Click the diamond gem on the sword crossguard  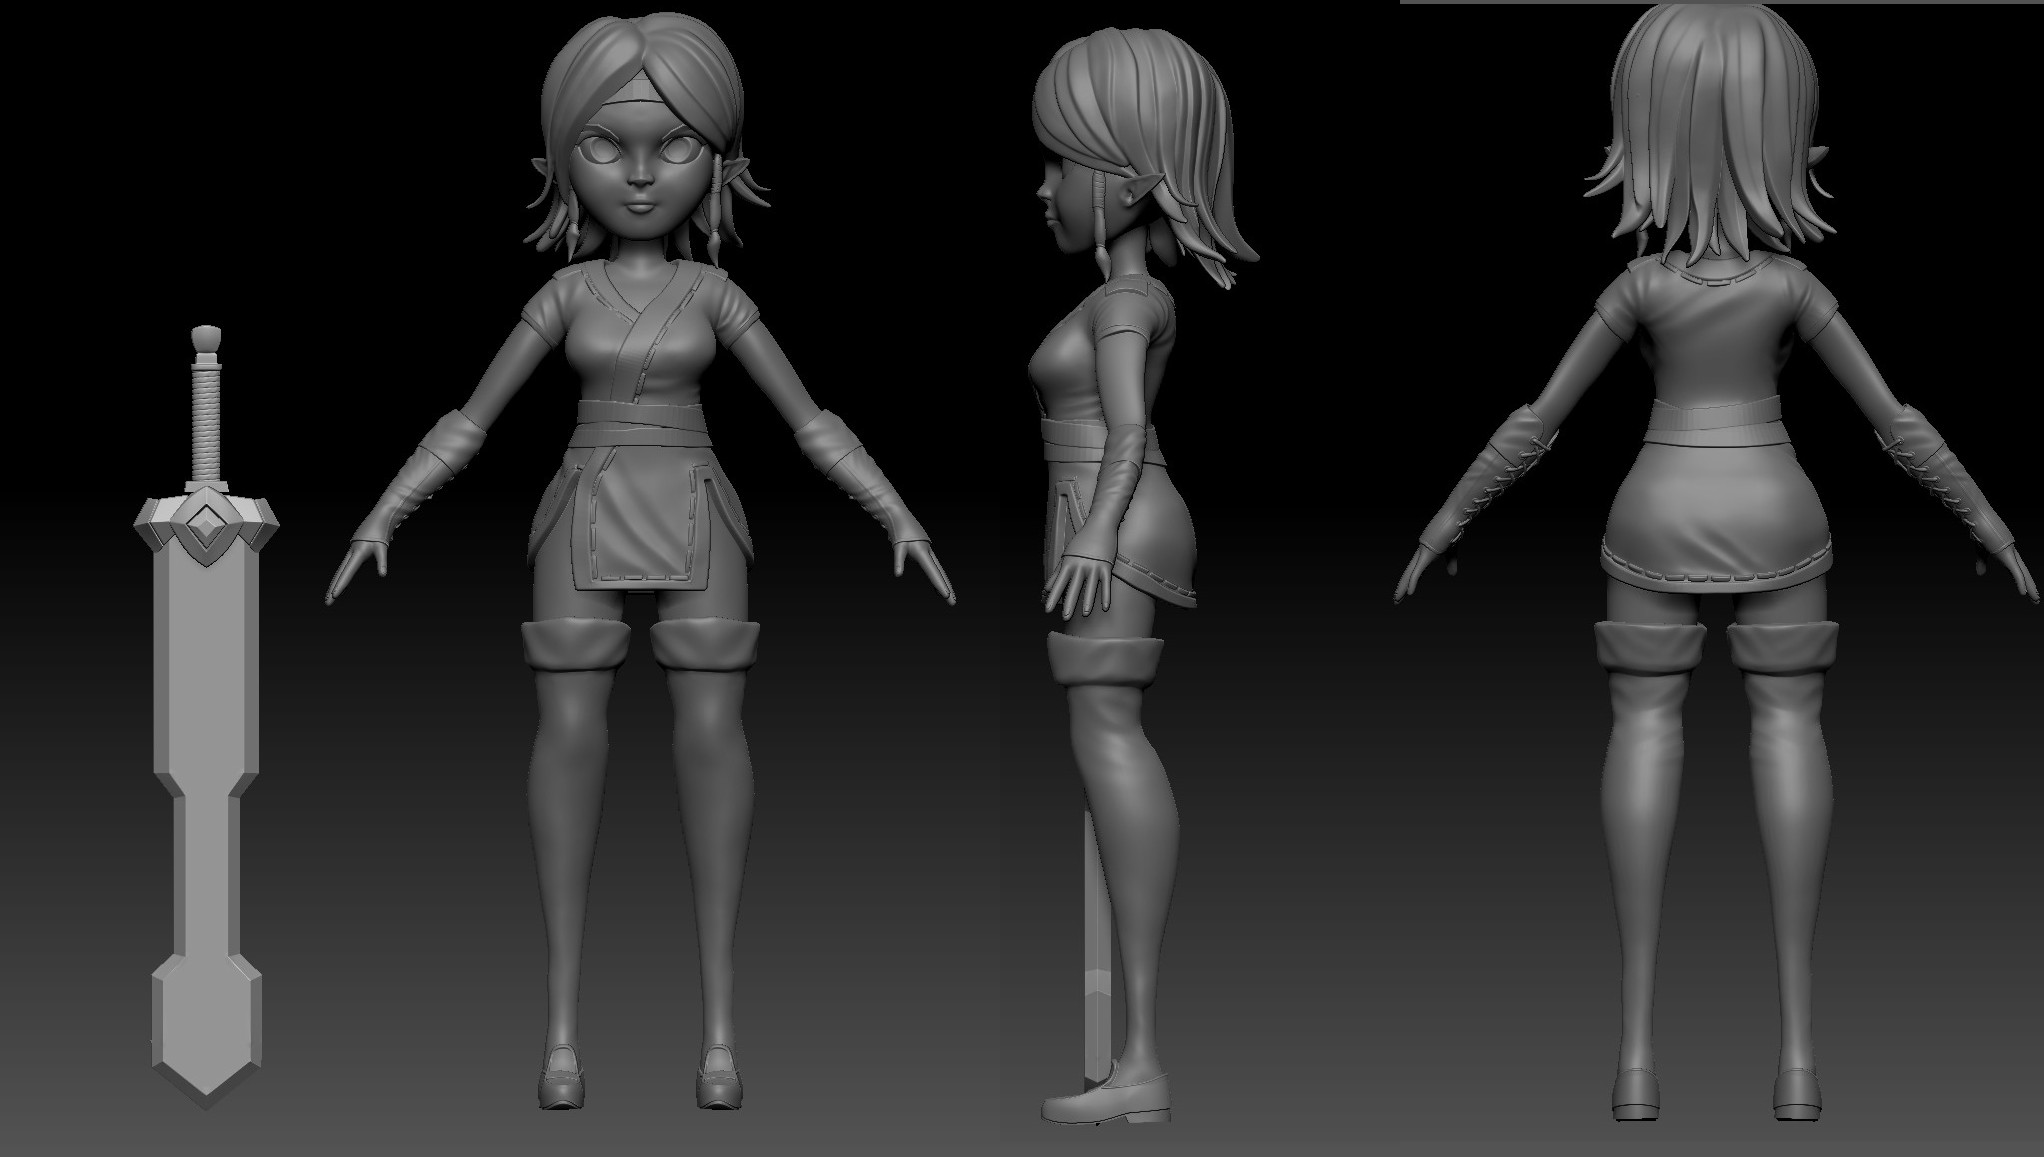[207, 524]
